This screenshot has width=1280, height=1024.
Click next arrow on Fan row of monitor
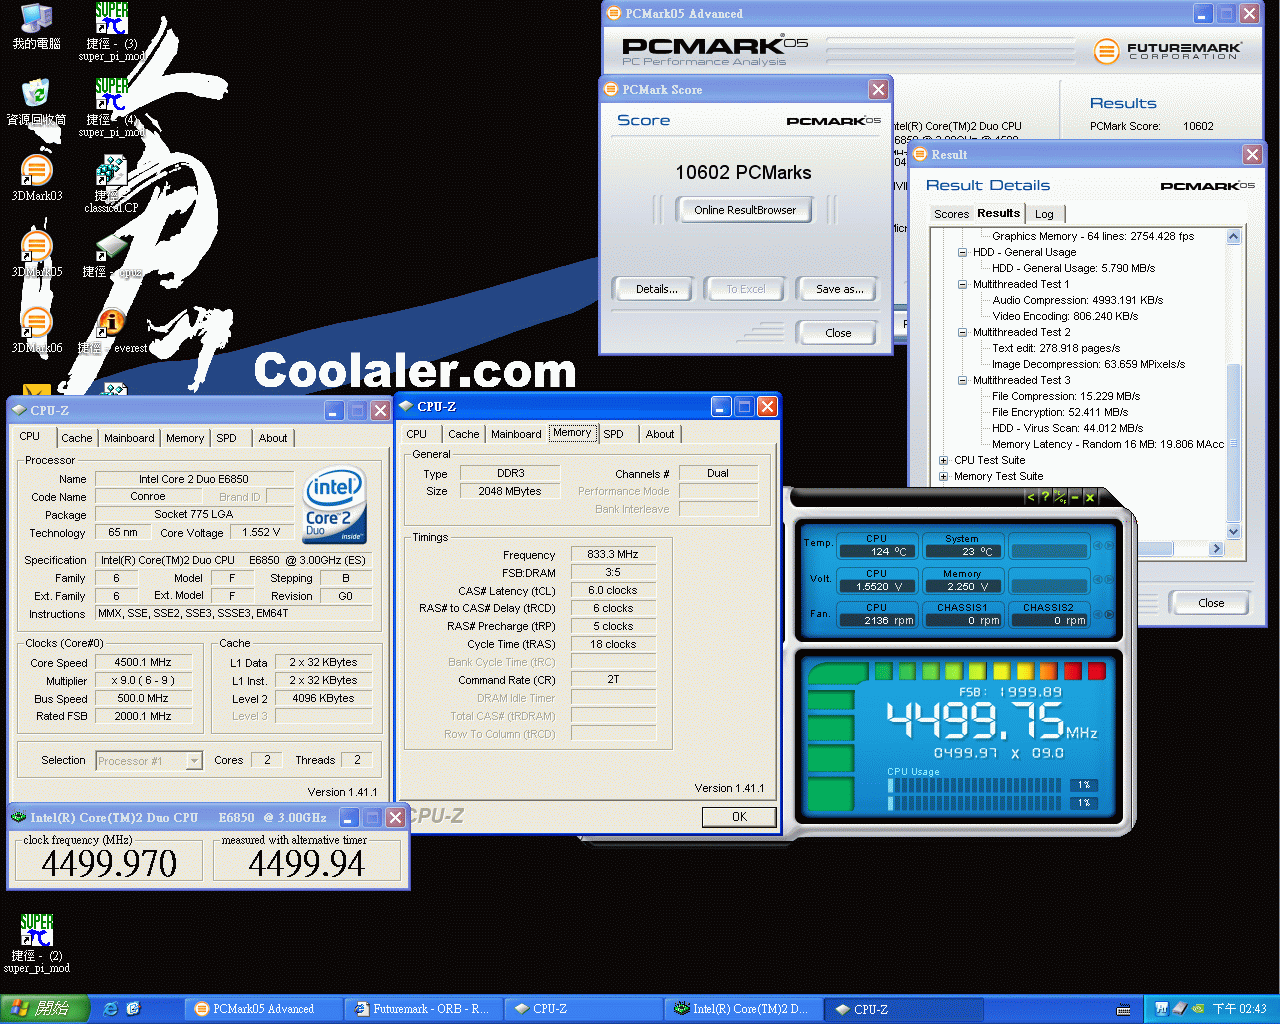(1108, 615)
